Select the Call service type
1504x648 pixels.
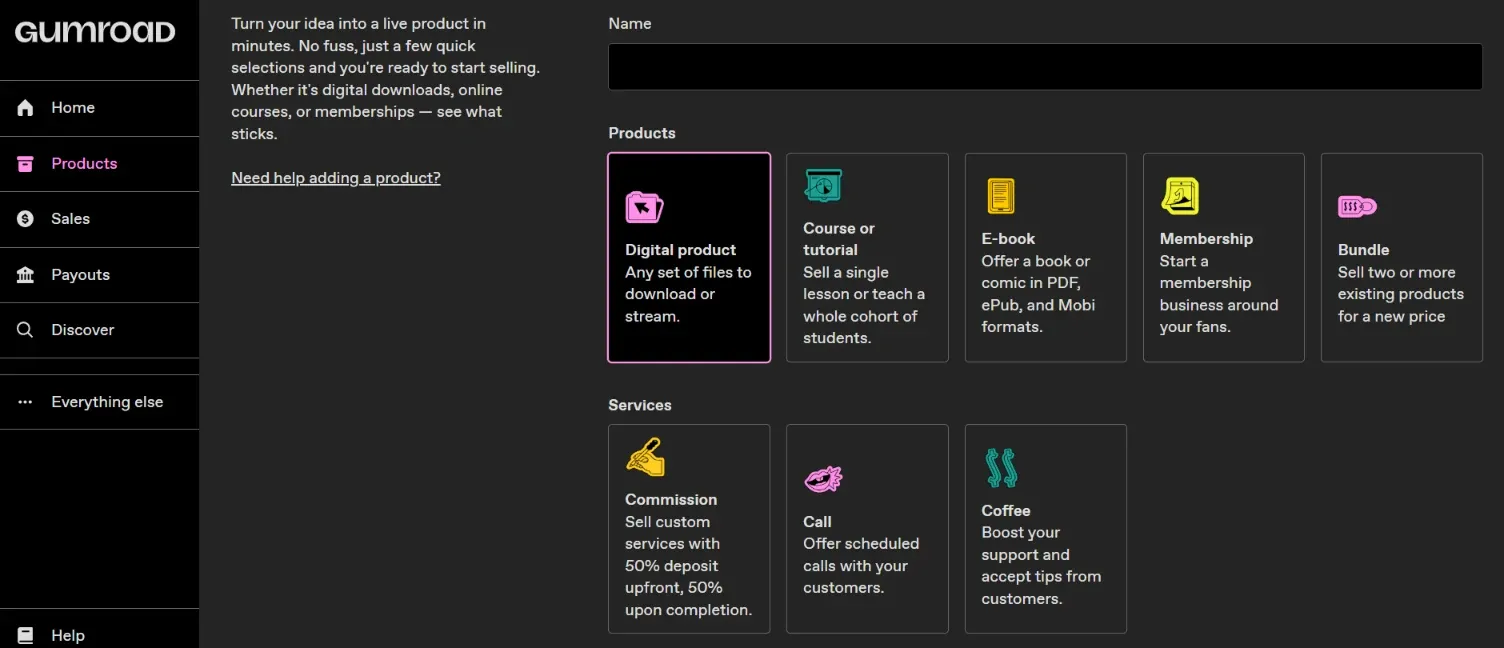(x=867, y=529)
